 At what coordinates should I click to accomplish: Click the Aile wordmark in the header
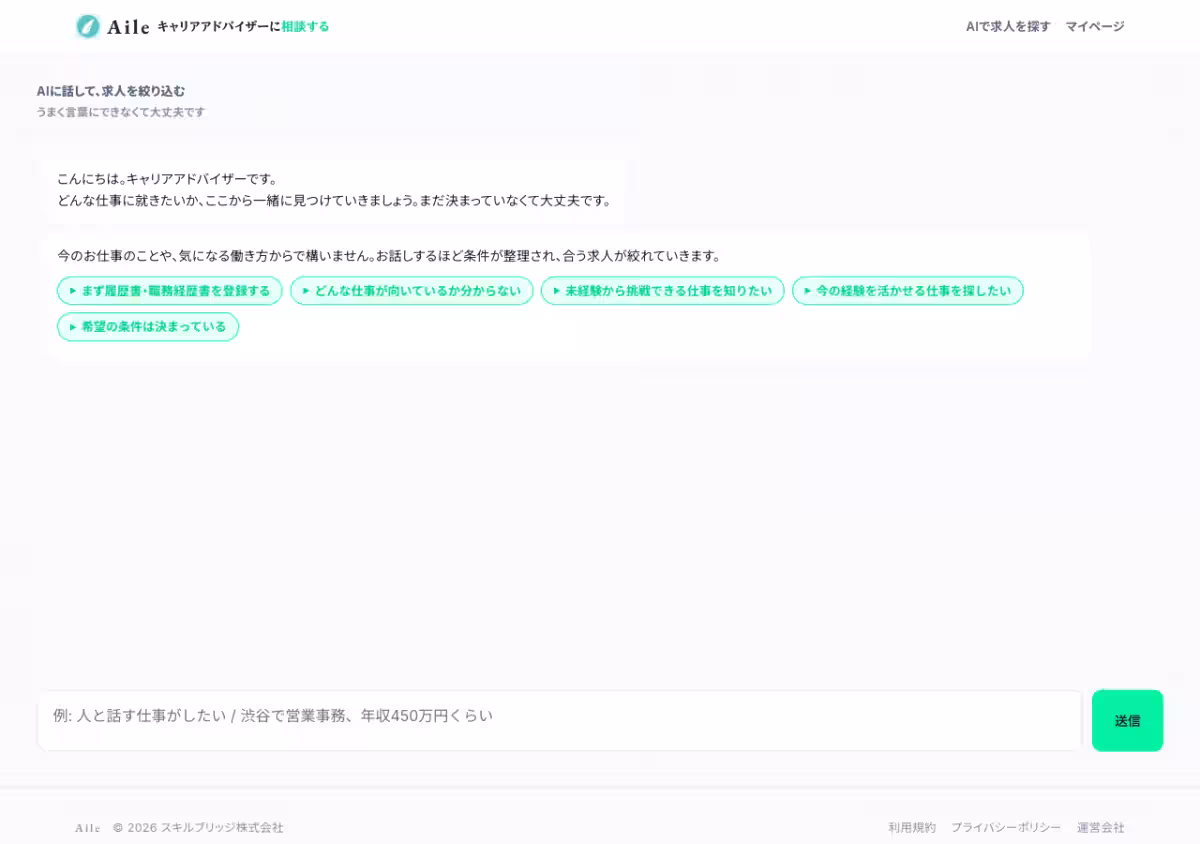pyautogui.click(x=128, y=27)
